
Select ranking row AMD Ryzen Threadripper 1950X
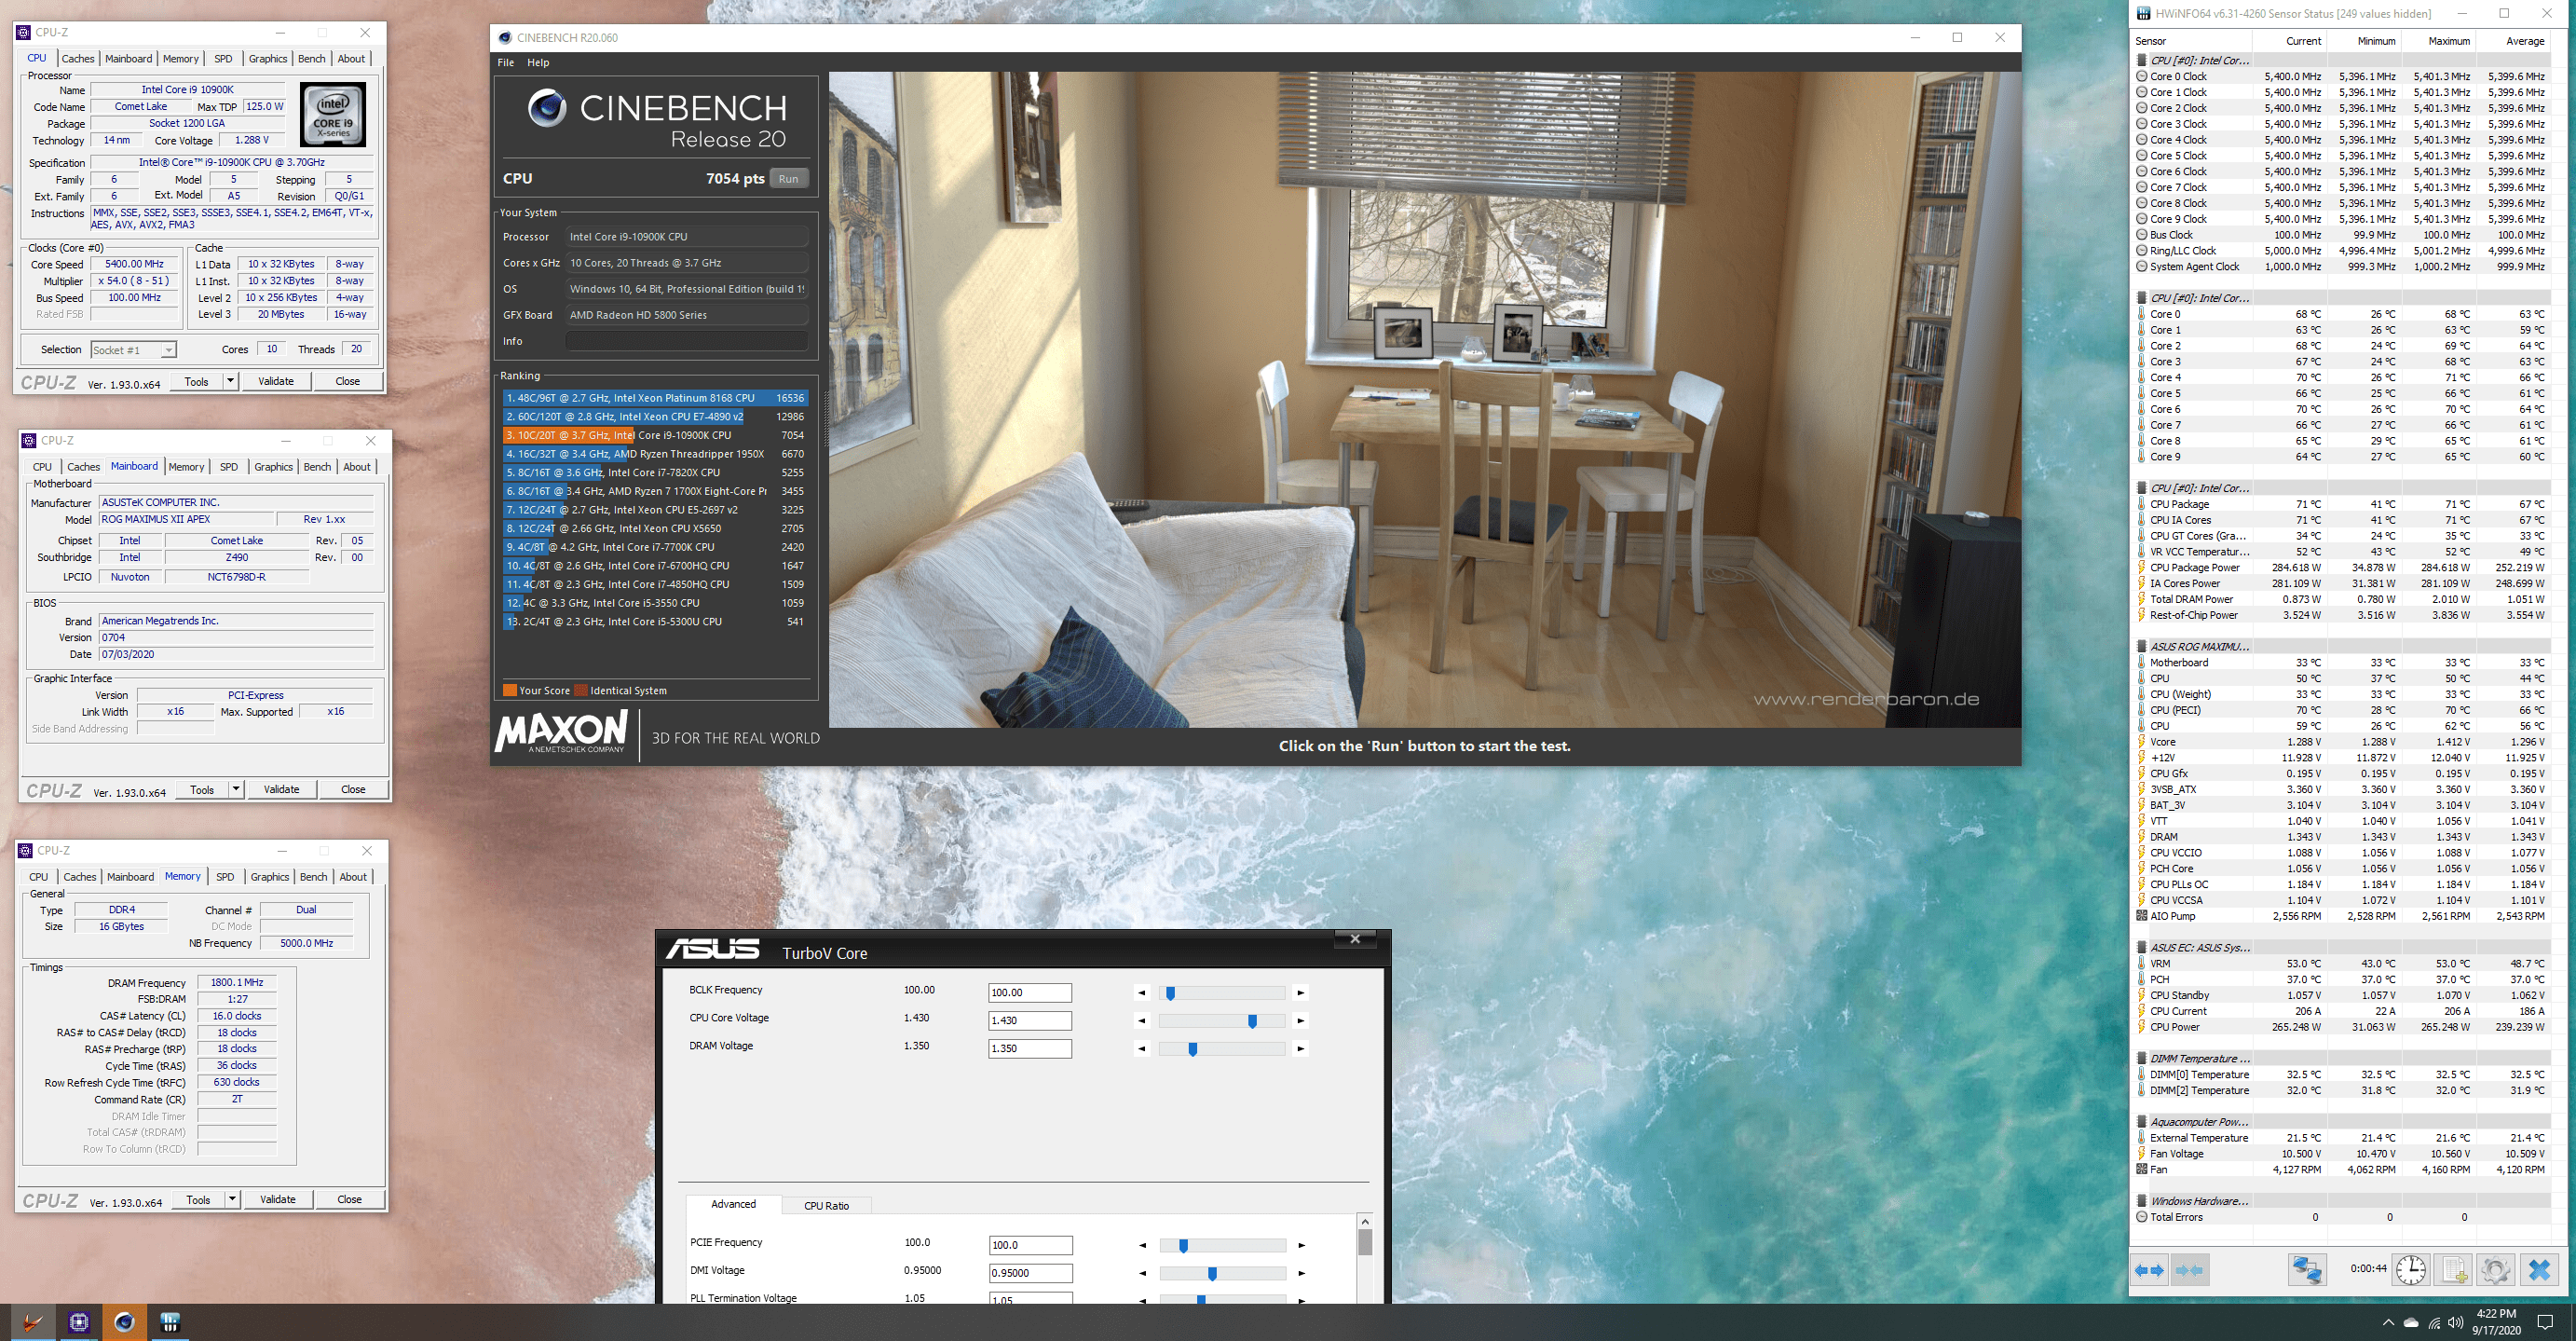tap(655, 454)
